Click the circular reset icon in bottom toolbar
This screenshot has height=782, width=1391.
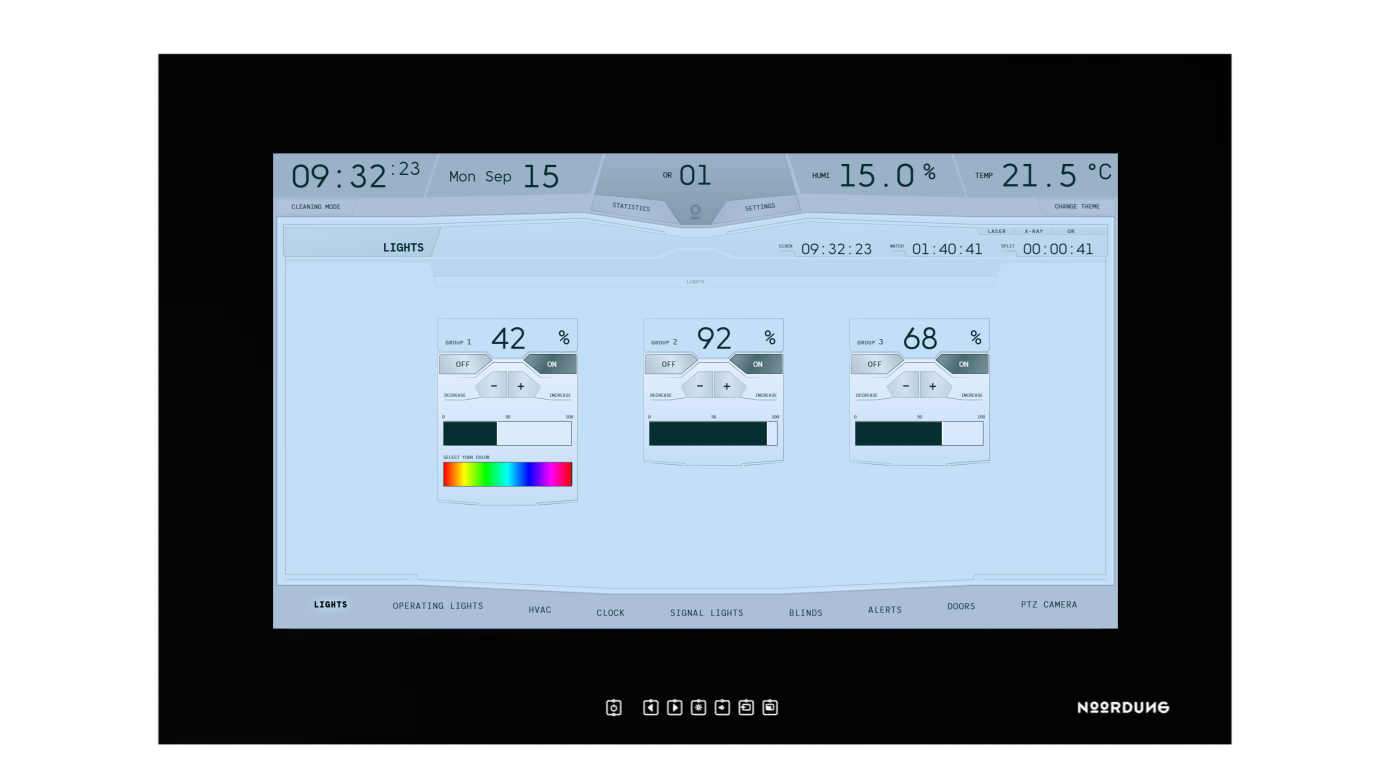[614, 708]
